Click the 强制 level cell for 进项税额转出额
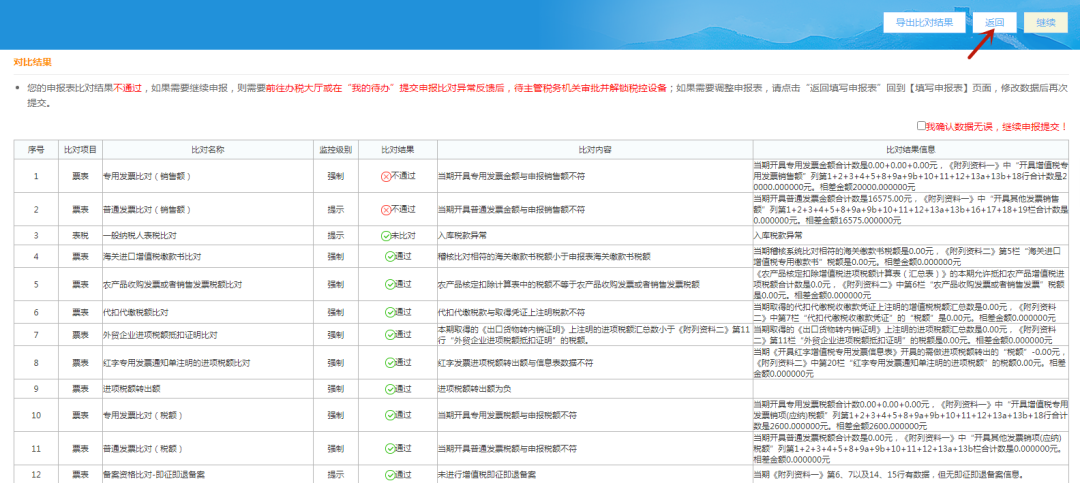This screenshot has height=483, width=1080. (335, 389)
